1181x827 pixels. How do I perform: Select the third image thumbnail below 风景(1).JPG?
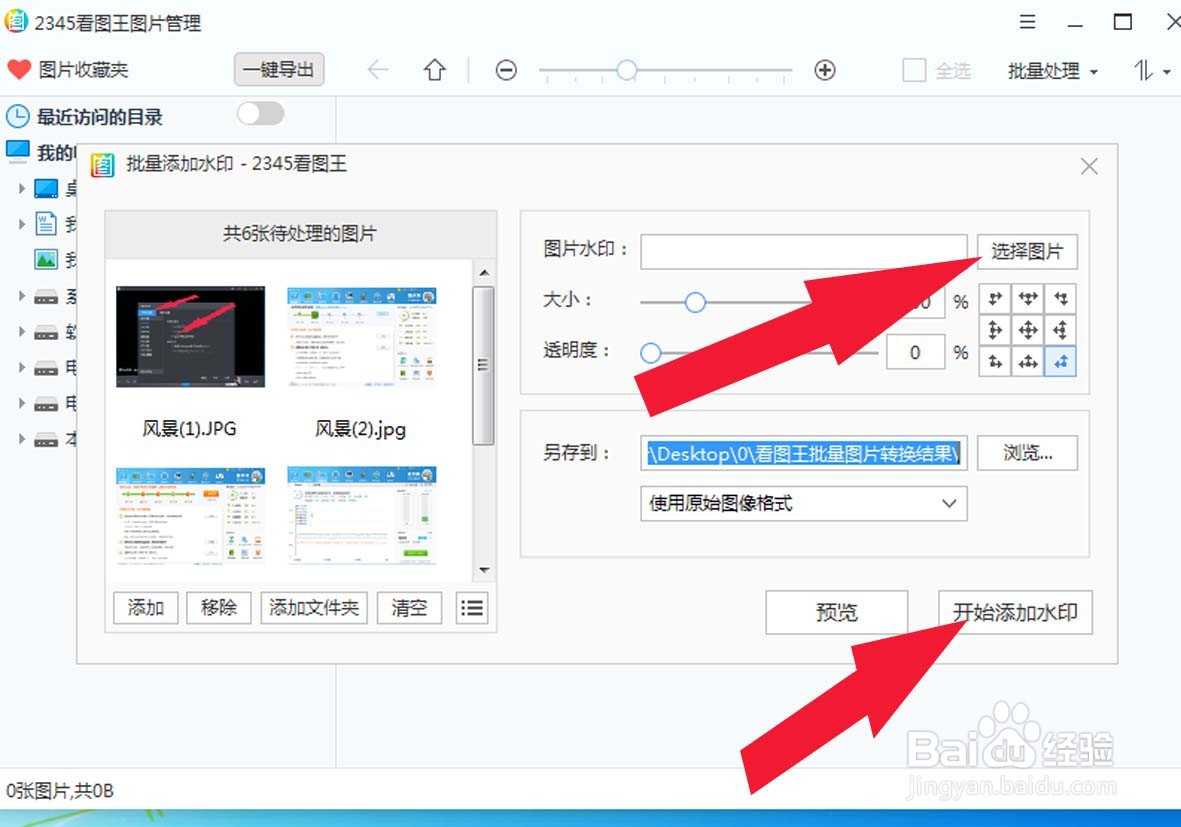click(190, 515)
